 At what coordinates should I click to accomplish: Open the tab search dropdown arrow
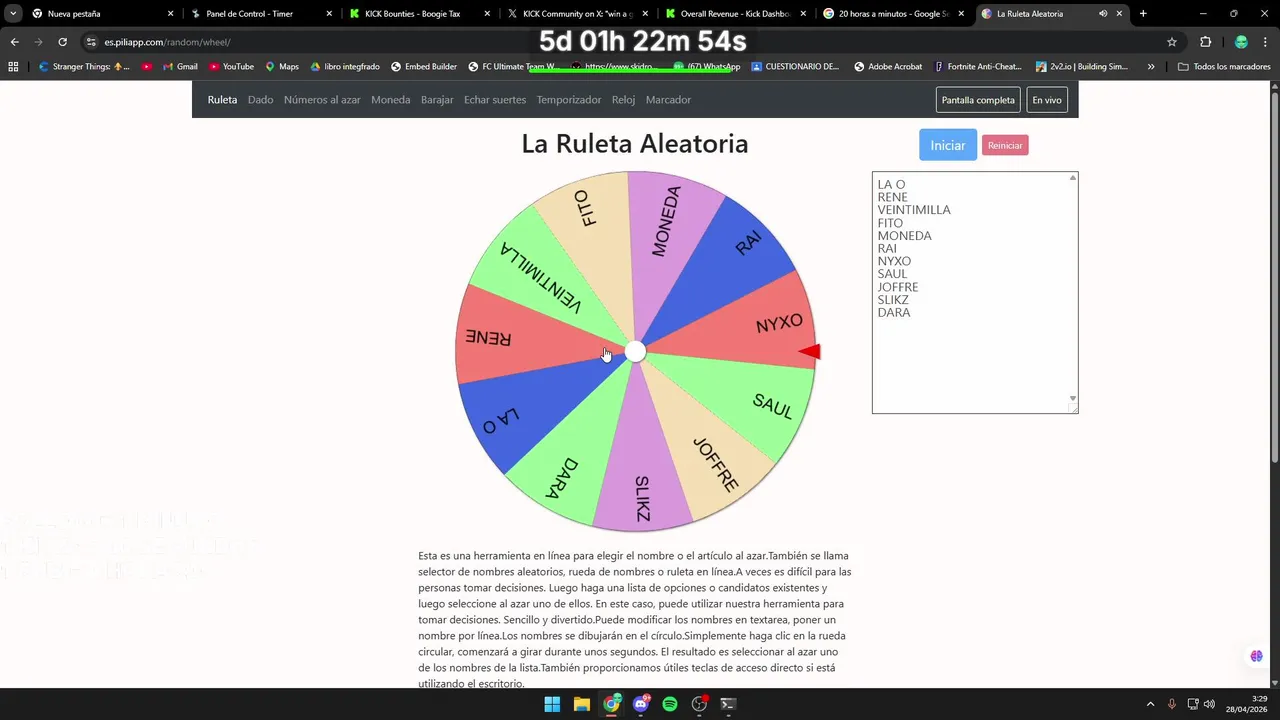(13, 14)
